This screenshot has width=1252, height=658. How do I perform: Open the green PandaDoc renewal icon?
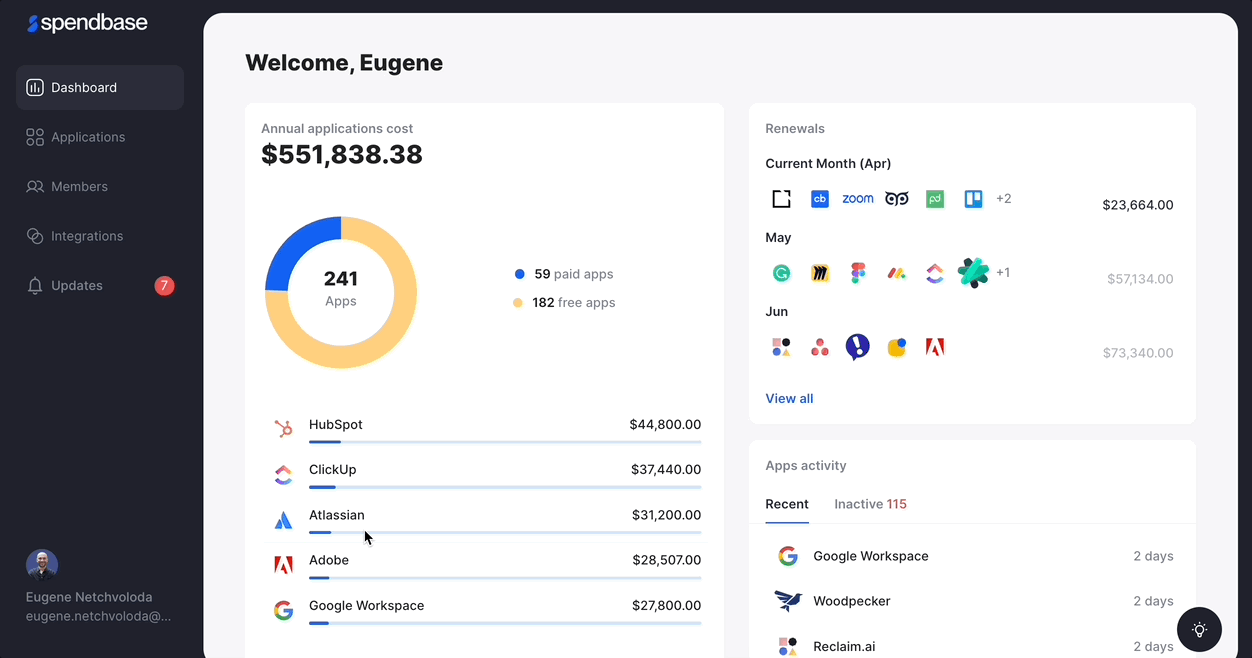pyautogui.click(x=935, y=199)
